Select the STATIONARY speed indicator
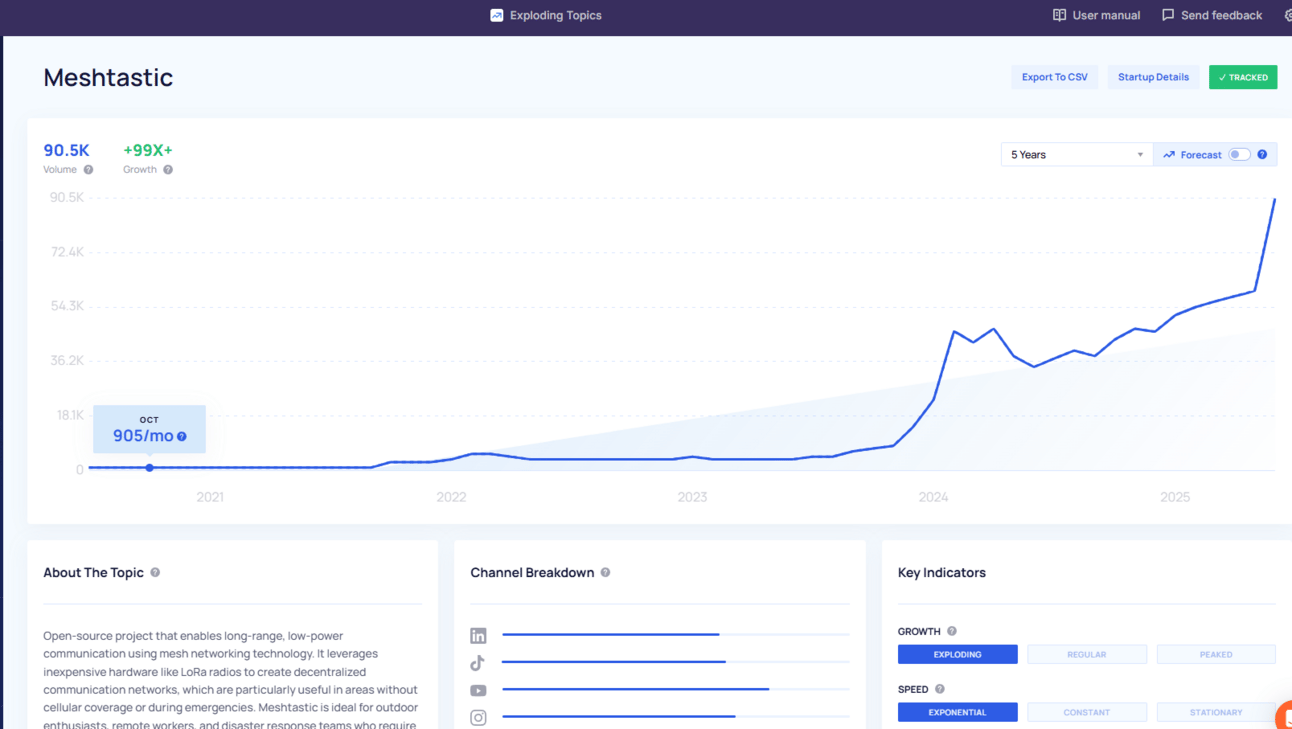 click(1216, 712)
